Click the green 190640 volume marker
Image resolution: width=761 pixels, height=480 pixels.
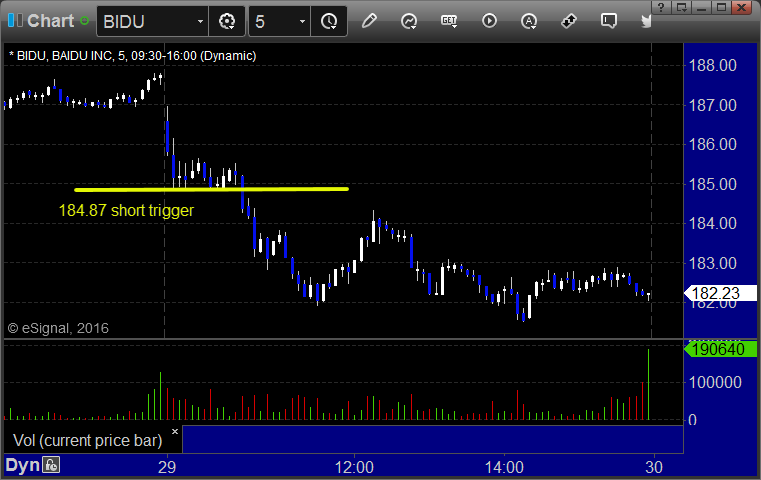point(720,349)
